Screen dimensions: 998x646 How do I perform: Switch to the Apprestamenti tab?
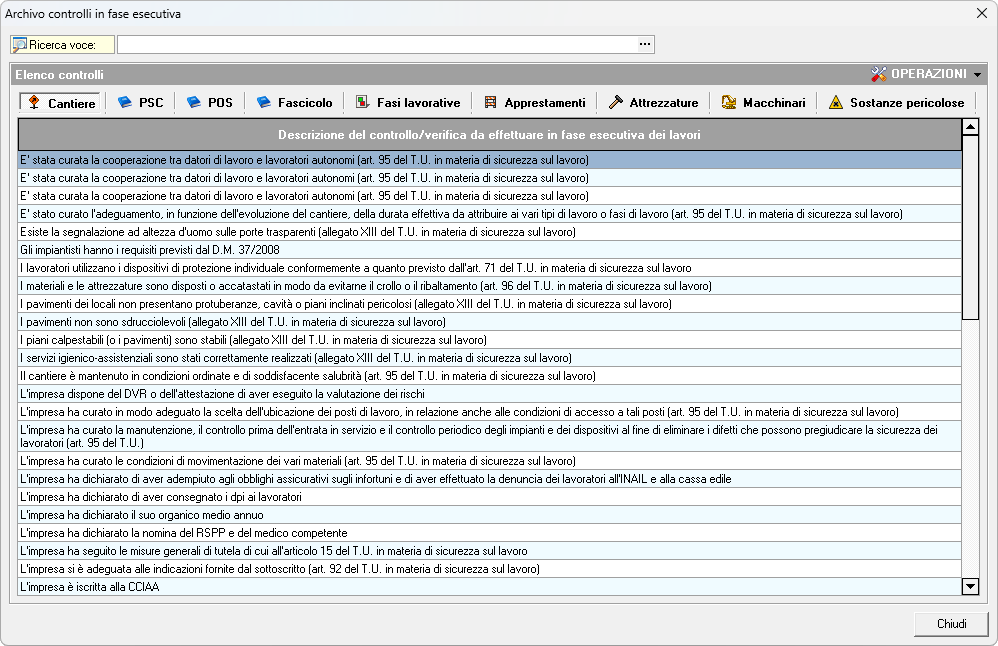coord(544,103)
